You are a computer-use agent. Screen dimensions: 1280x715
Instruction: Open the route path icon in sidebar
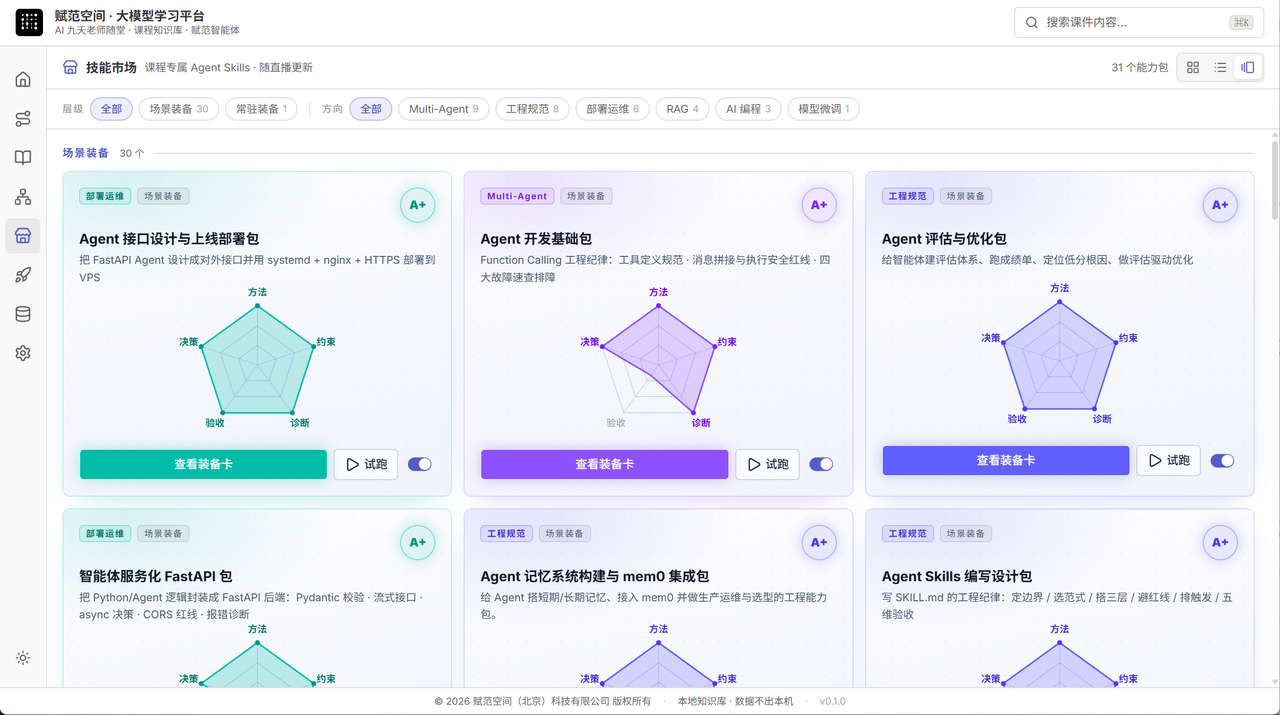[23, 119]
